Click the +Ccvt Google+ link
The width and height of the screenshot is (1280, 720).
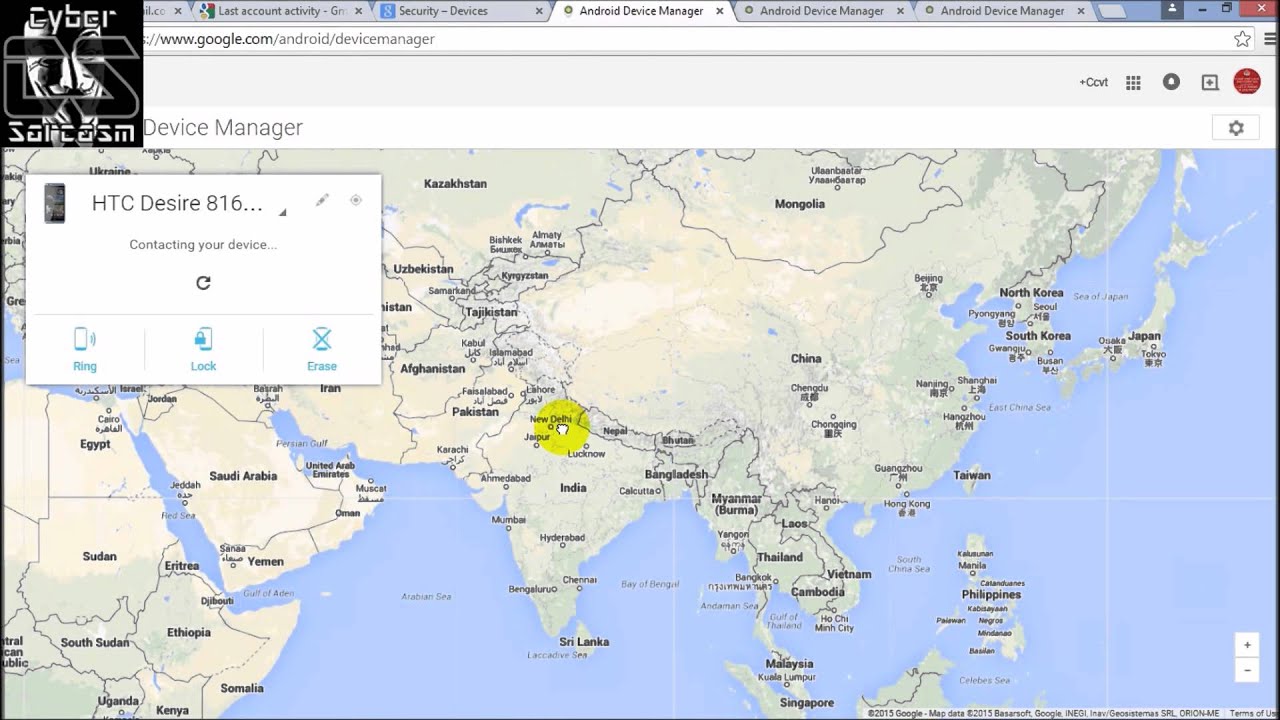[x=1093, y=82]
